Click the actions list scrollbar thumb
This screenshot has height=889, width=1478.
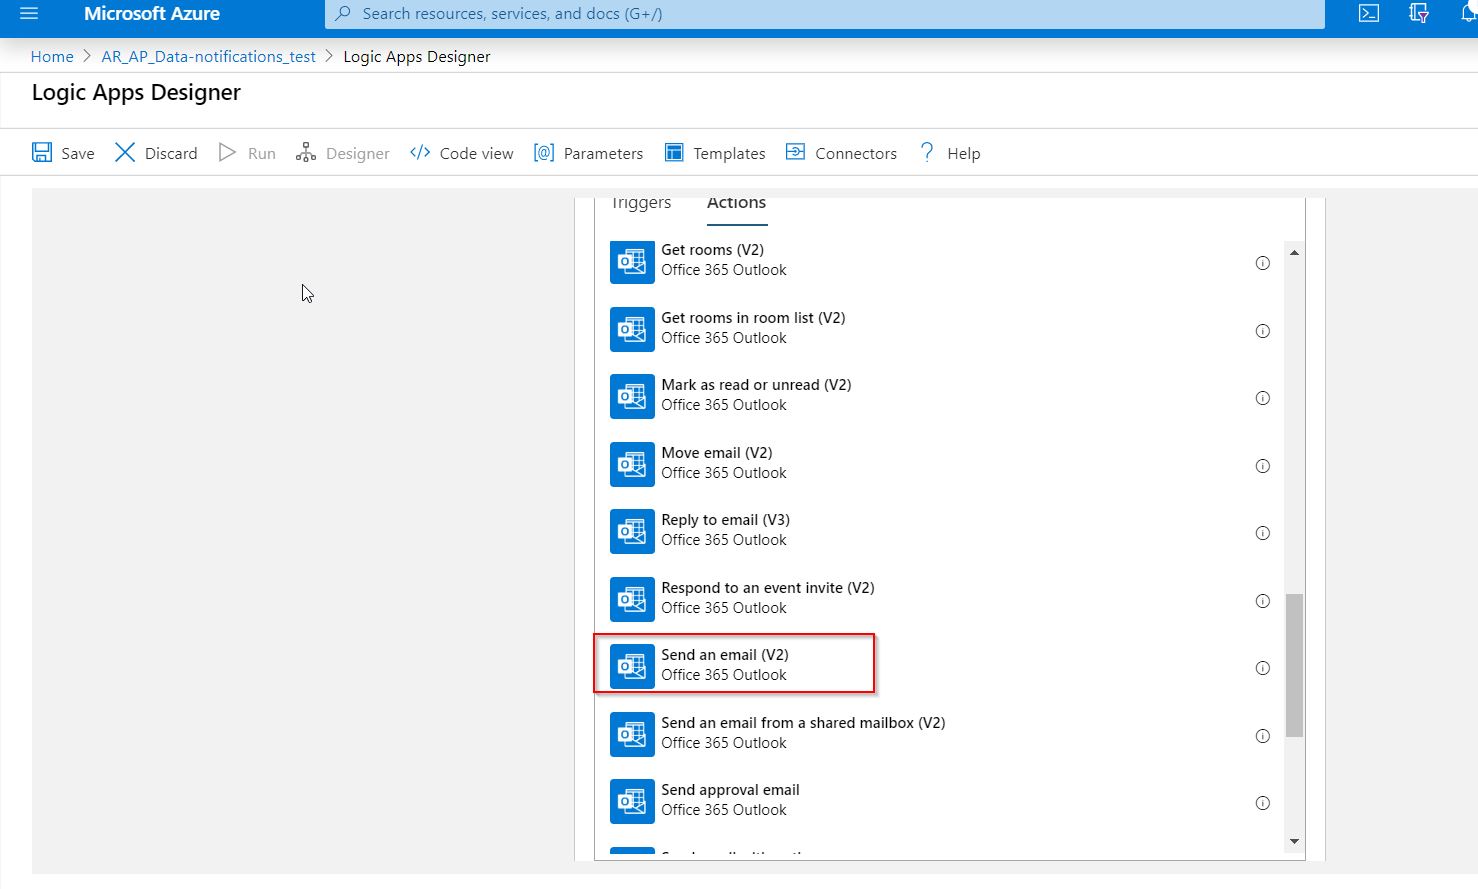click(1294, 665)
